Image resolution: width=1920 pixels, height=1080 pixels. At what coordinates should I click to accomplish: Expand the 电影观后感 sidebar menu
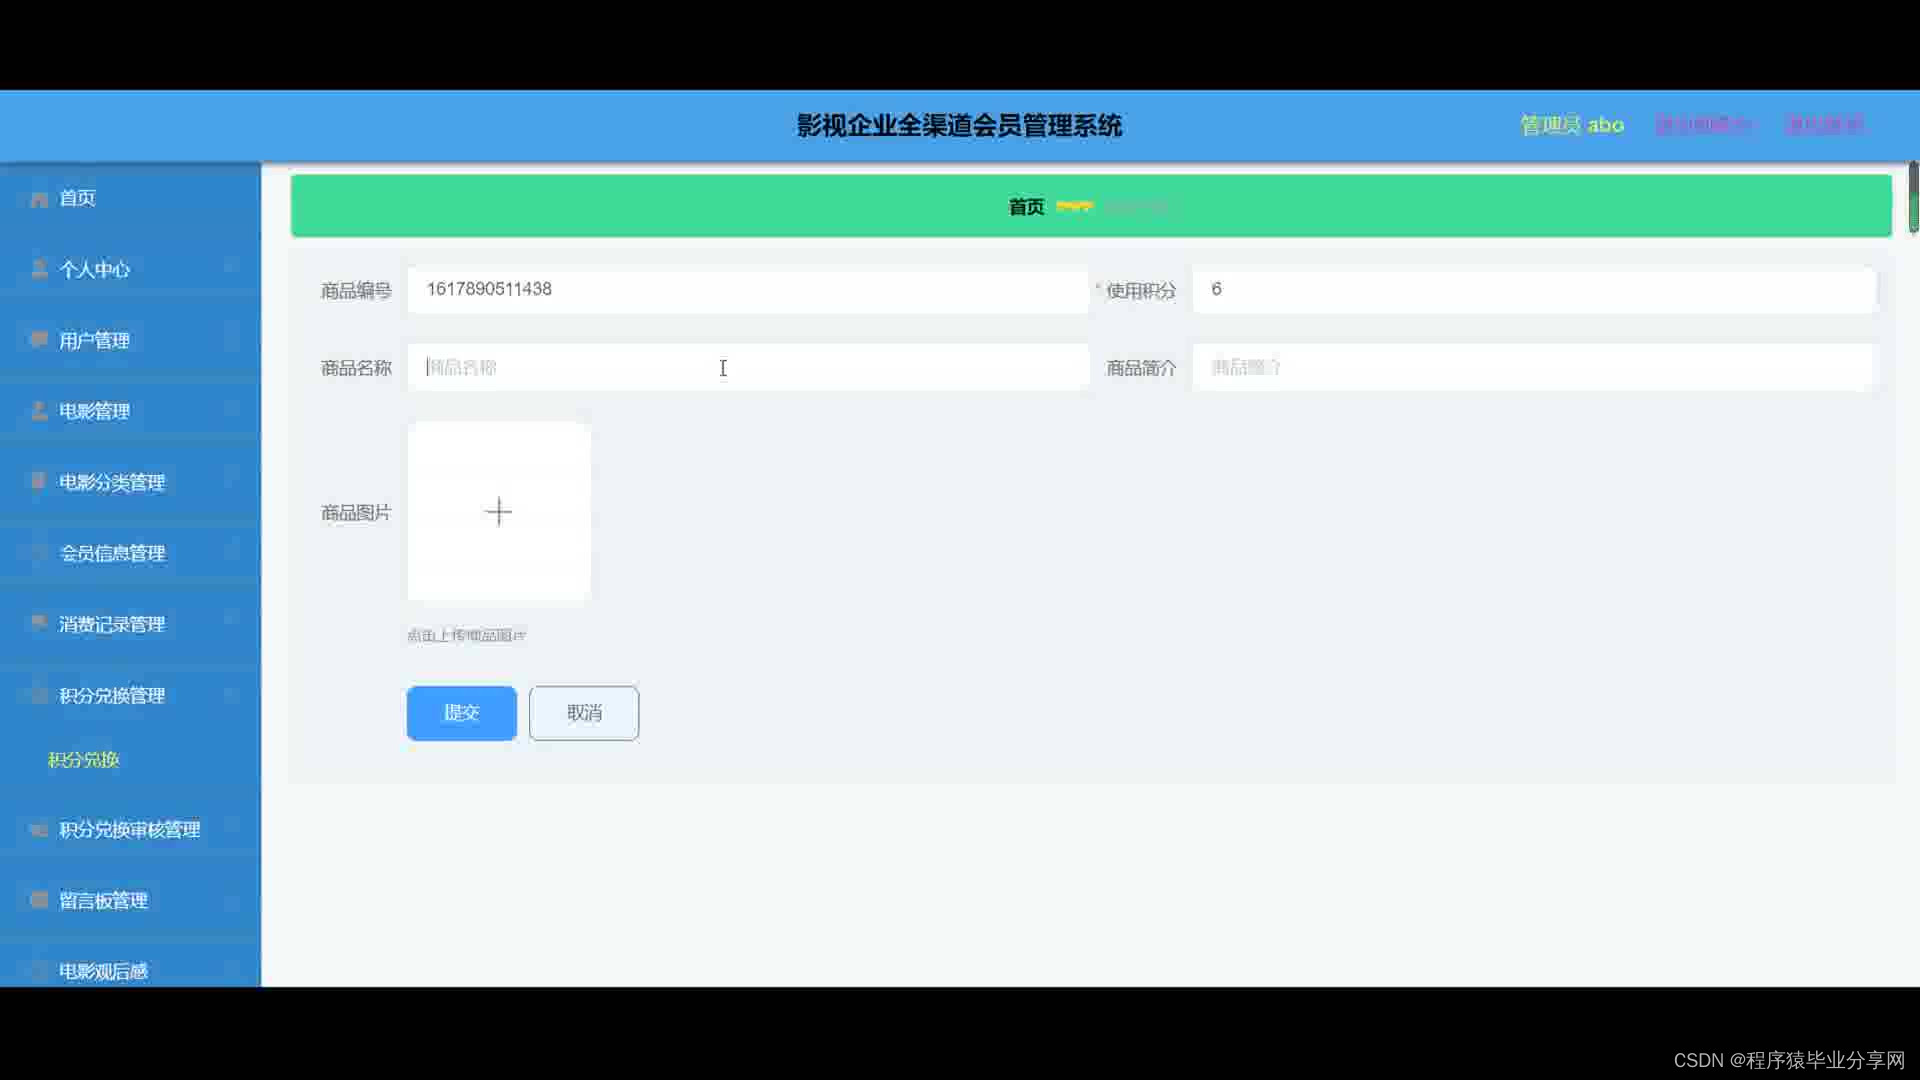103,971
